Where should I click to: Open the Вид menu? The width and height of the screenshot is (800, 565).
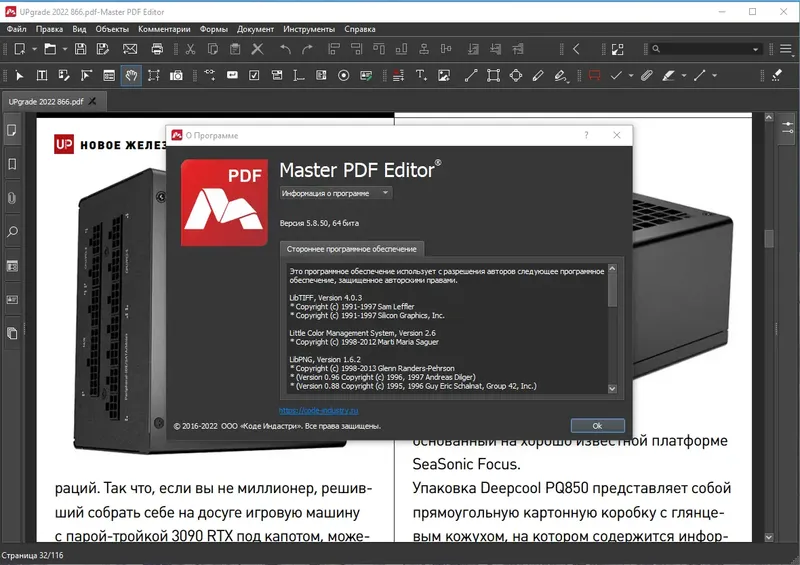pos(79,29)
